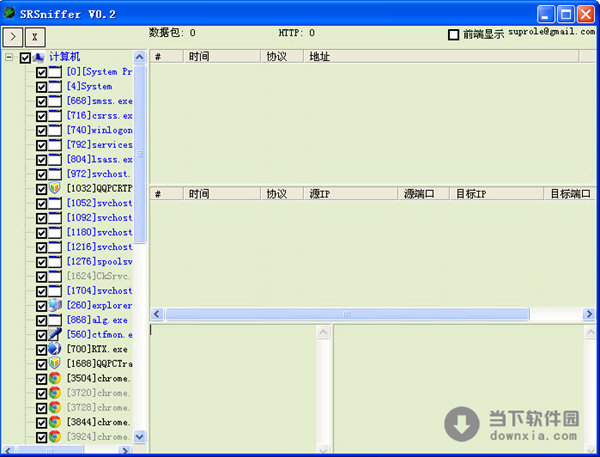Click the packet list scroll right arrow
The image size is (600, 457).
(589, 314)
